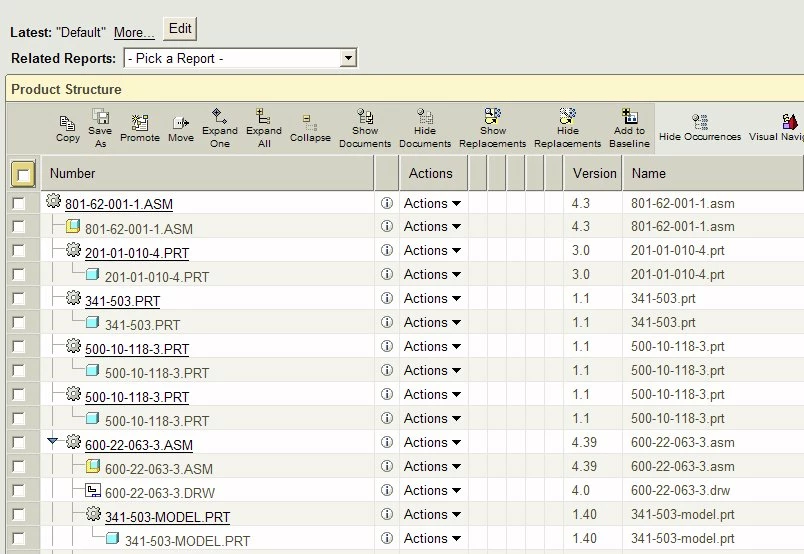Check the box for 341-503.PRT link row
The width and height of the screenshot is (804, 554).
tap(18, 298)
